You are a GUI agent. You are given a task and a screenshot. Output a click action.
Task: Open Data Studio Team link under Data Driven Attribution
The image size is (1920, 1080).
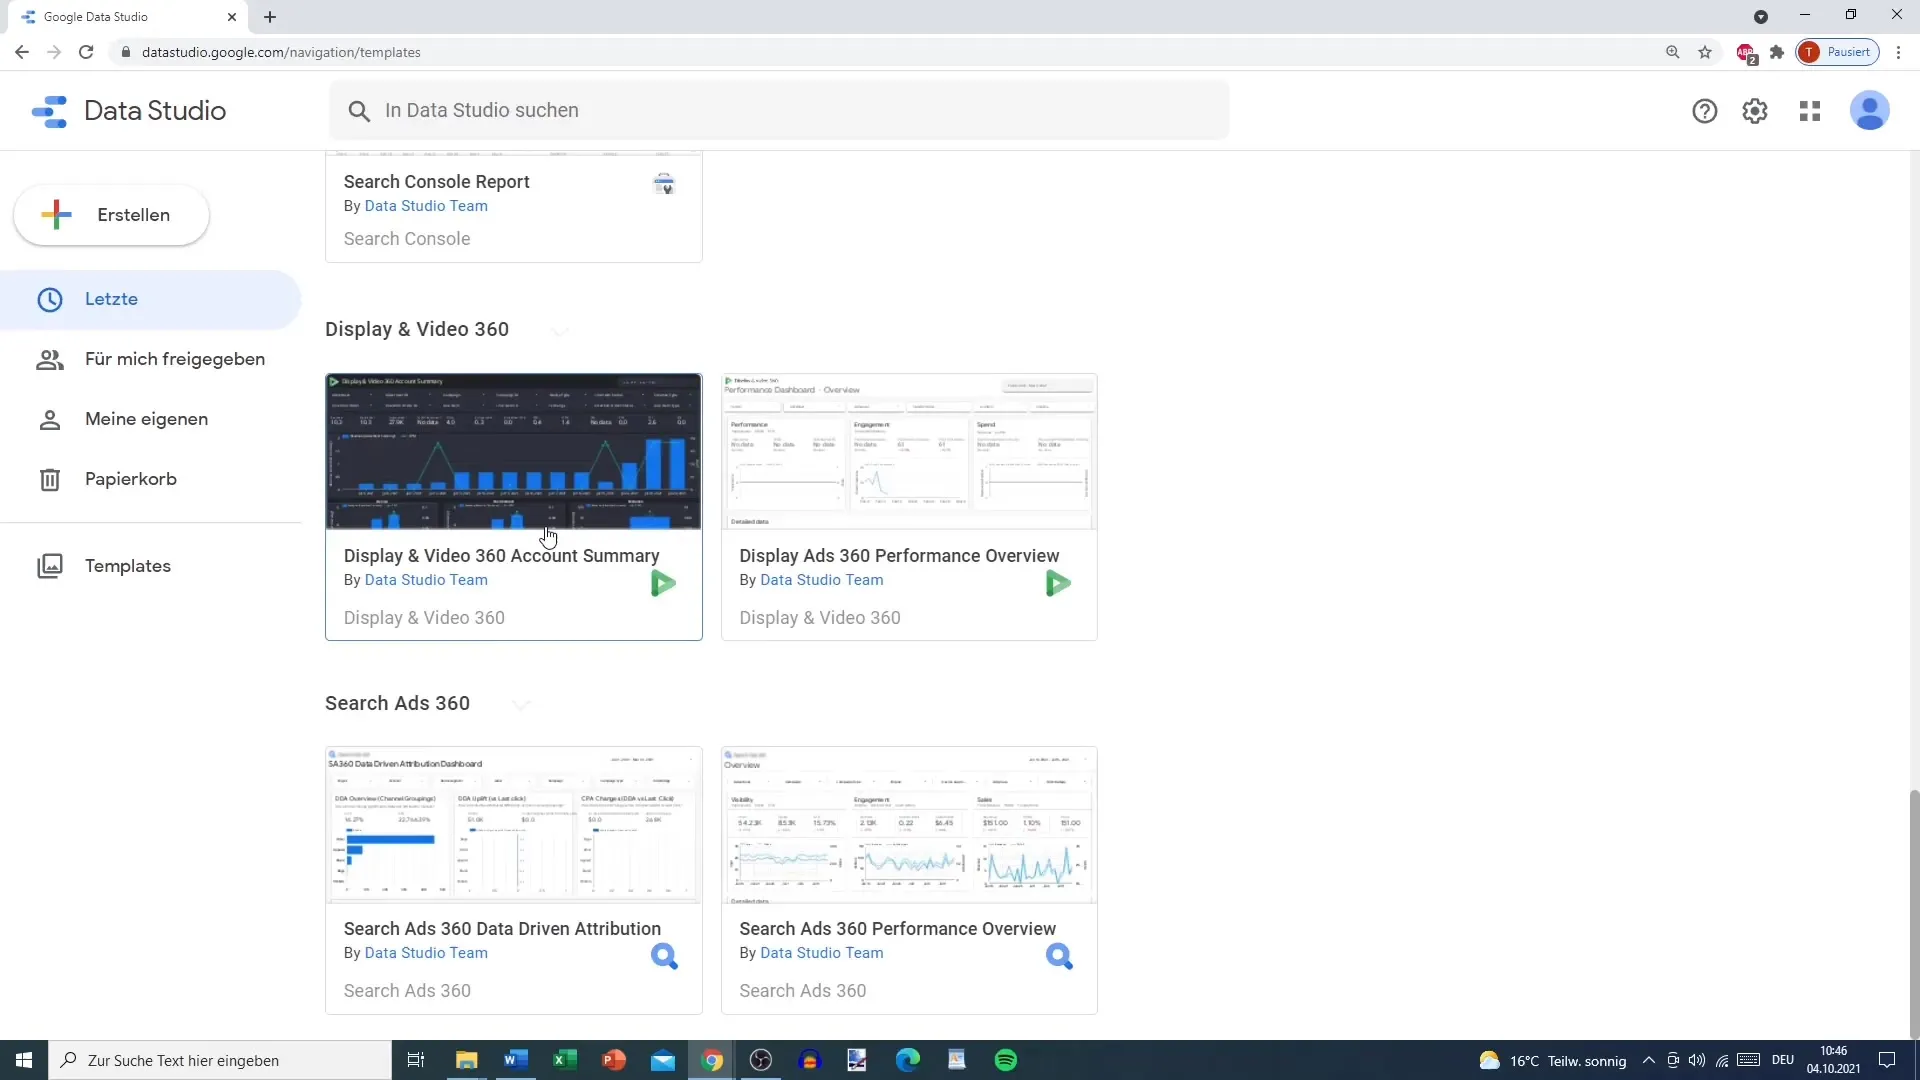pos(426,953)
